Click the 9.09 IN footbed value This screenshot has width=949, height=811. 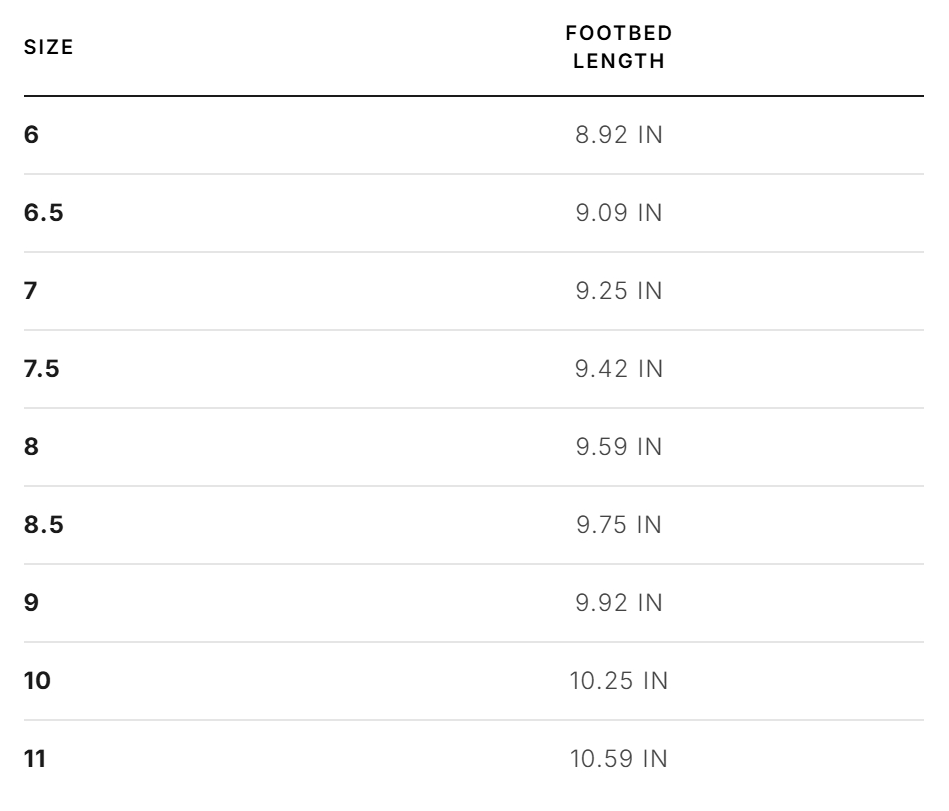click(619, 213)
